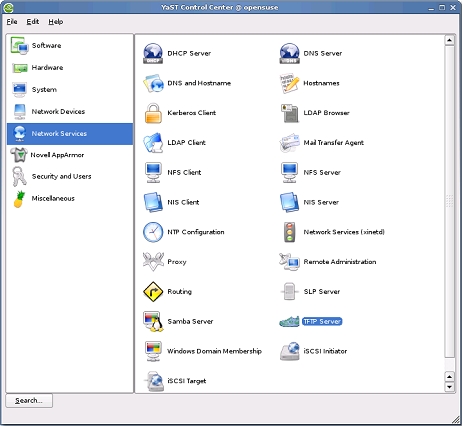Image resolution: width=462 pixels, height=426 pixels.
Task: Open the iSCSI Target icon
Action: tap(153, 381)
